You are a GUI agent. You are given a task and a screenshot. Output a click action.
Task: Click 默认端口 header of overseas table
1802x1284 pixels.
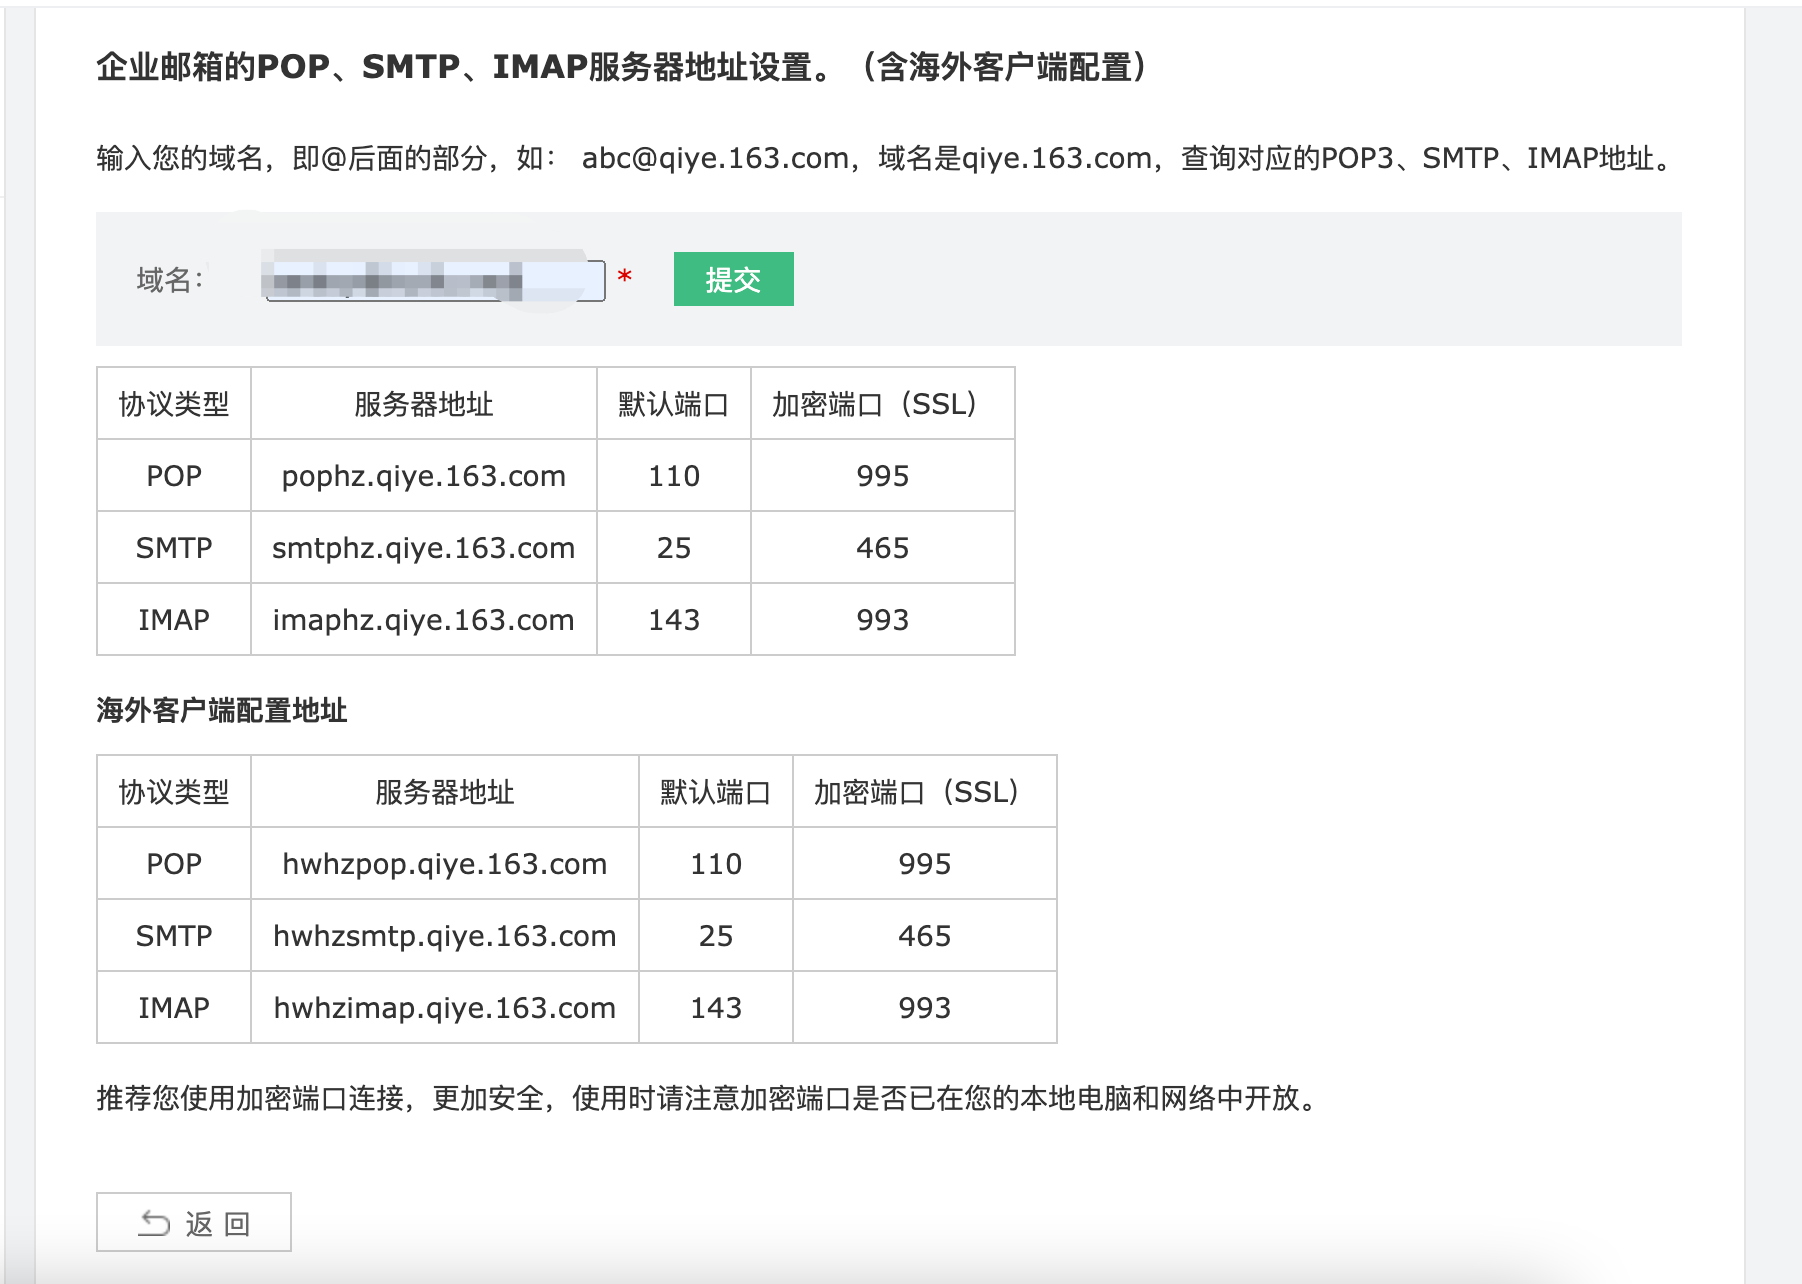point(716,792)
